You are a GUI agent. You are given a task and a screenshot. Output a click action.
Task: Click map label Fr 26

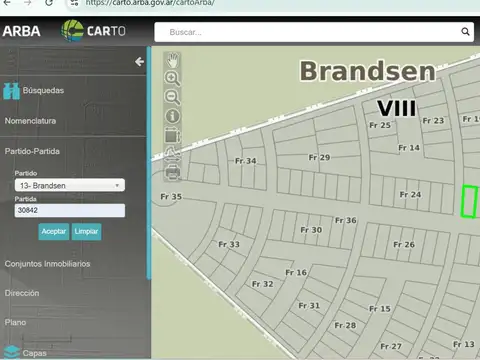click(404, 245)
